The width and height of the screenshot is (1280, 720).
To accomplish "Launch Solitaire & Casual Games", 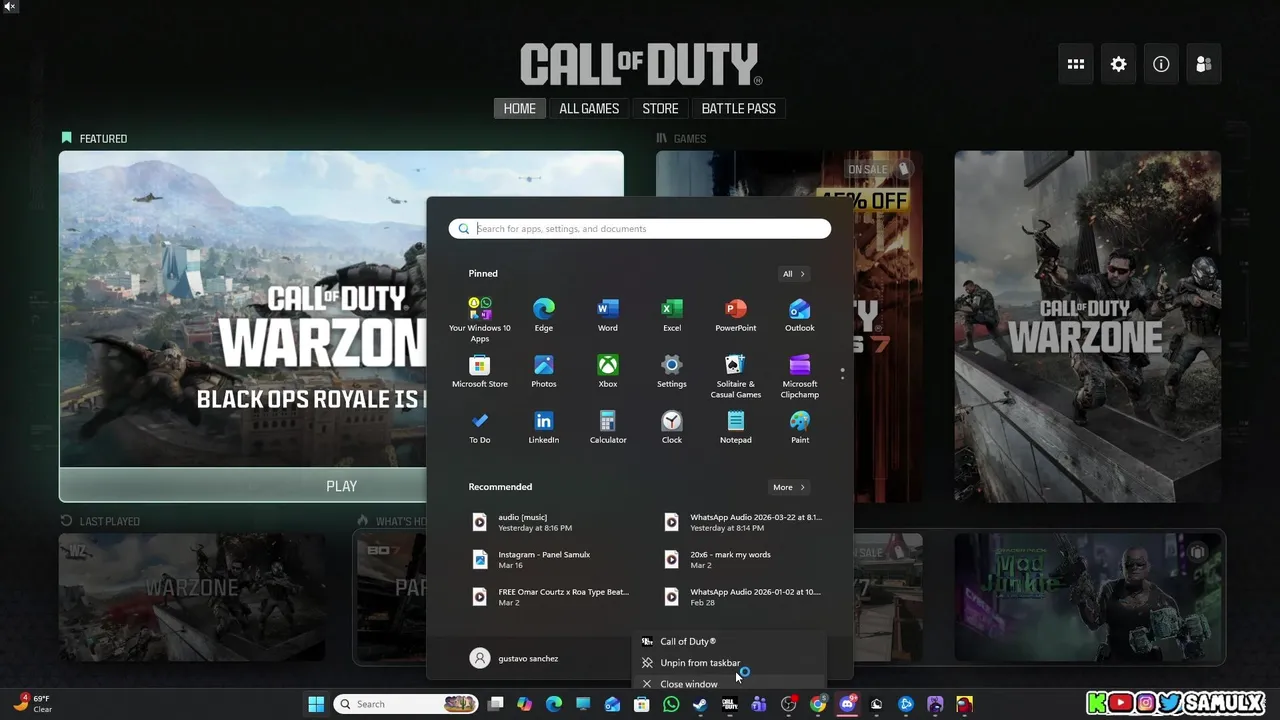I will click(735, 375).
